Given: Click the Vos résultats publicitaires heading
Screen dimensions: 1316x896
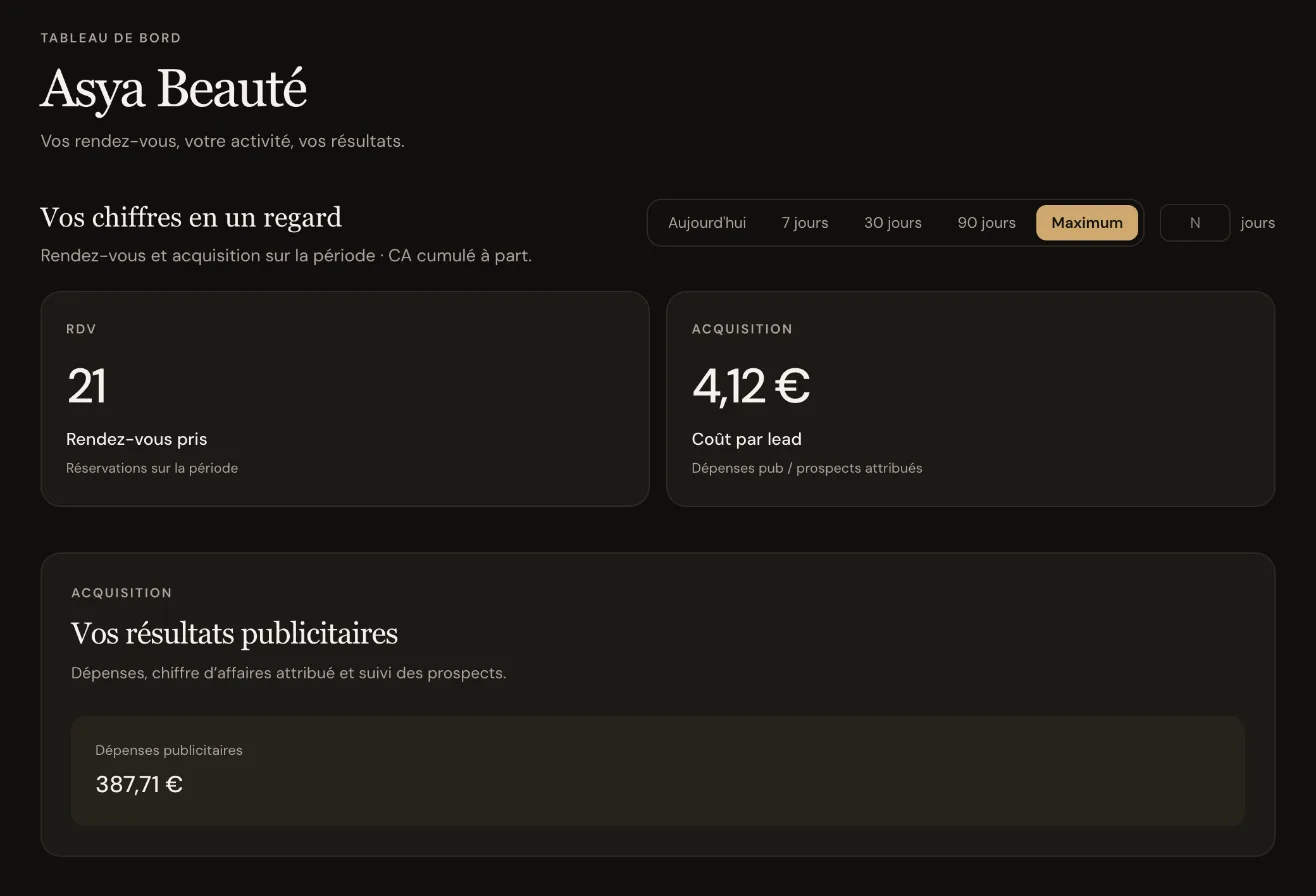Looking at the screenshot, I should [234, 634].
